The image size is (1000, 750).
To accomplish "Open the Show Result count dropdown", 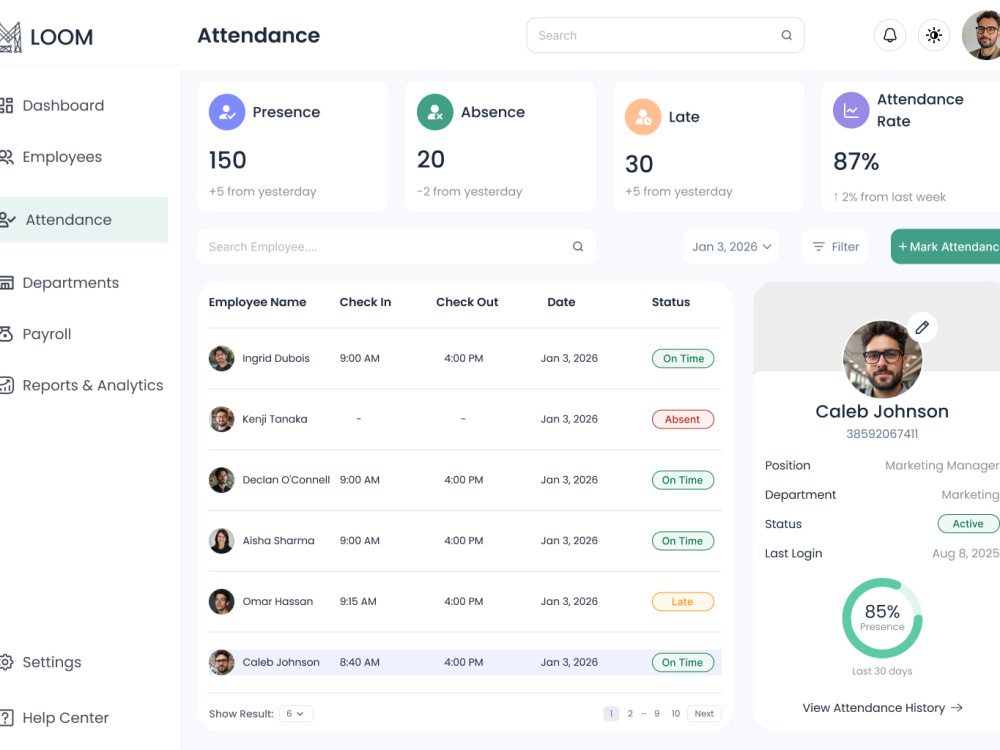I will 295,714.
